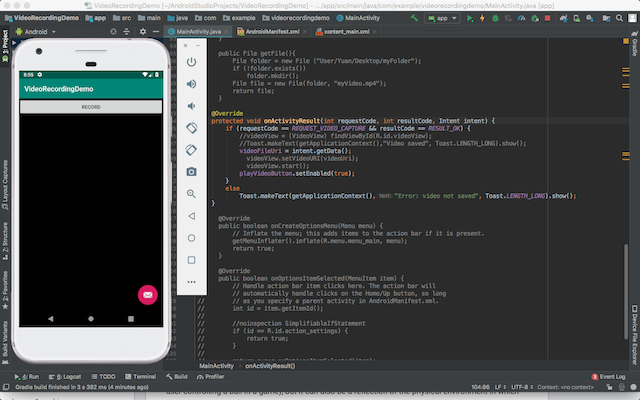Stop the running app with red square
This screenshot has width=640, height=400.
click(548, 18)
